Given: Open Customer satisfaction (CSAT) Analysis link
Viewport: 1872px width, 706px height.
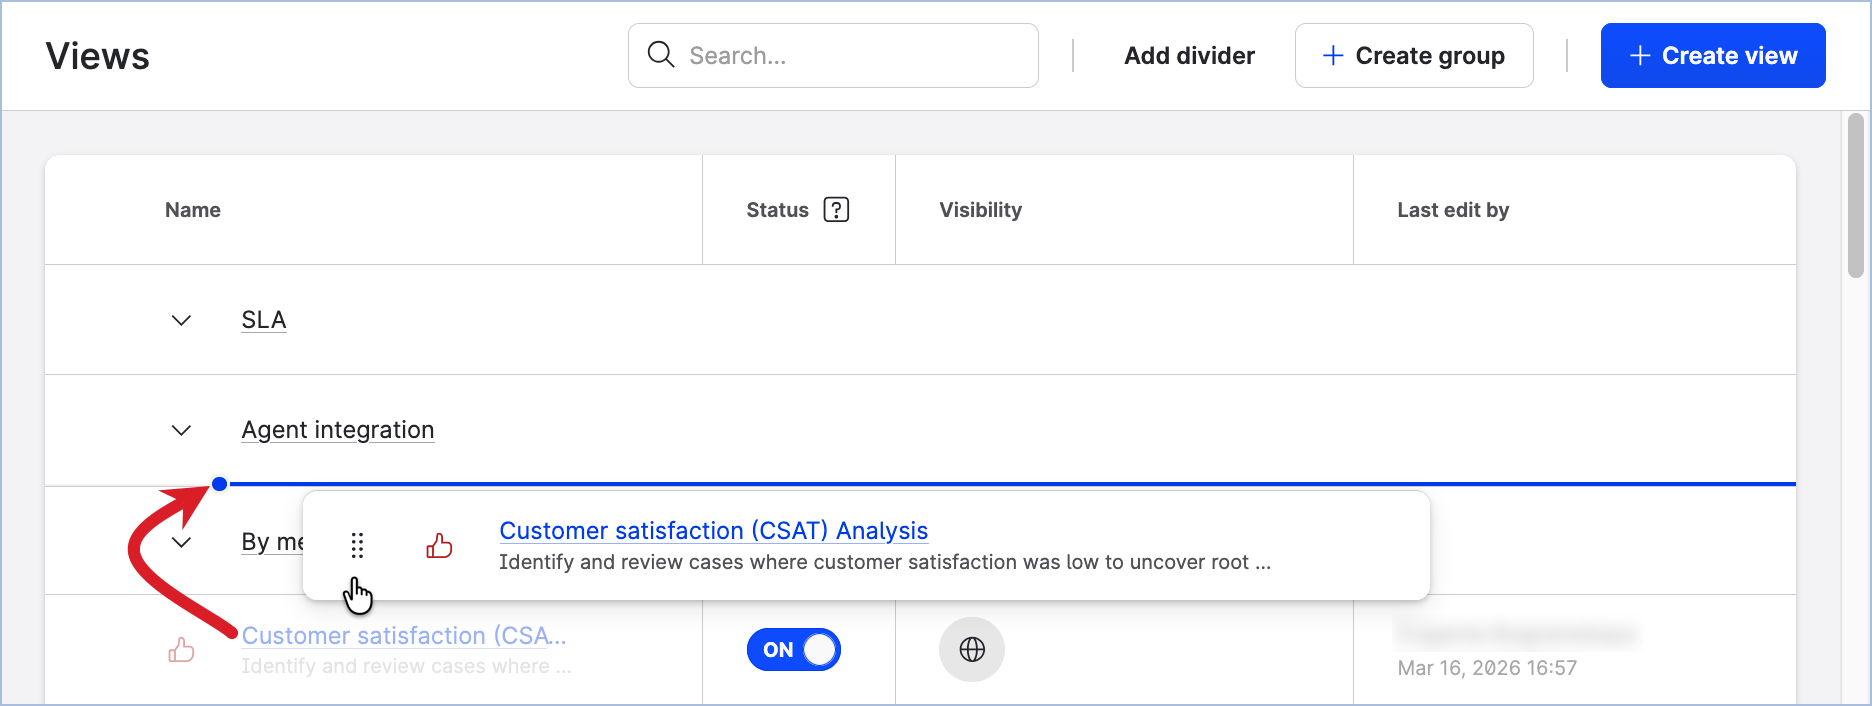Looking at the screenshot, I should point(713,531).
